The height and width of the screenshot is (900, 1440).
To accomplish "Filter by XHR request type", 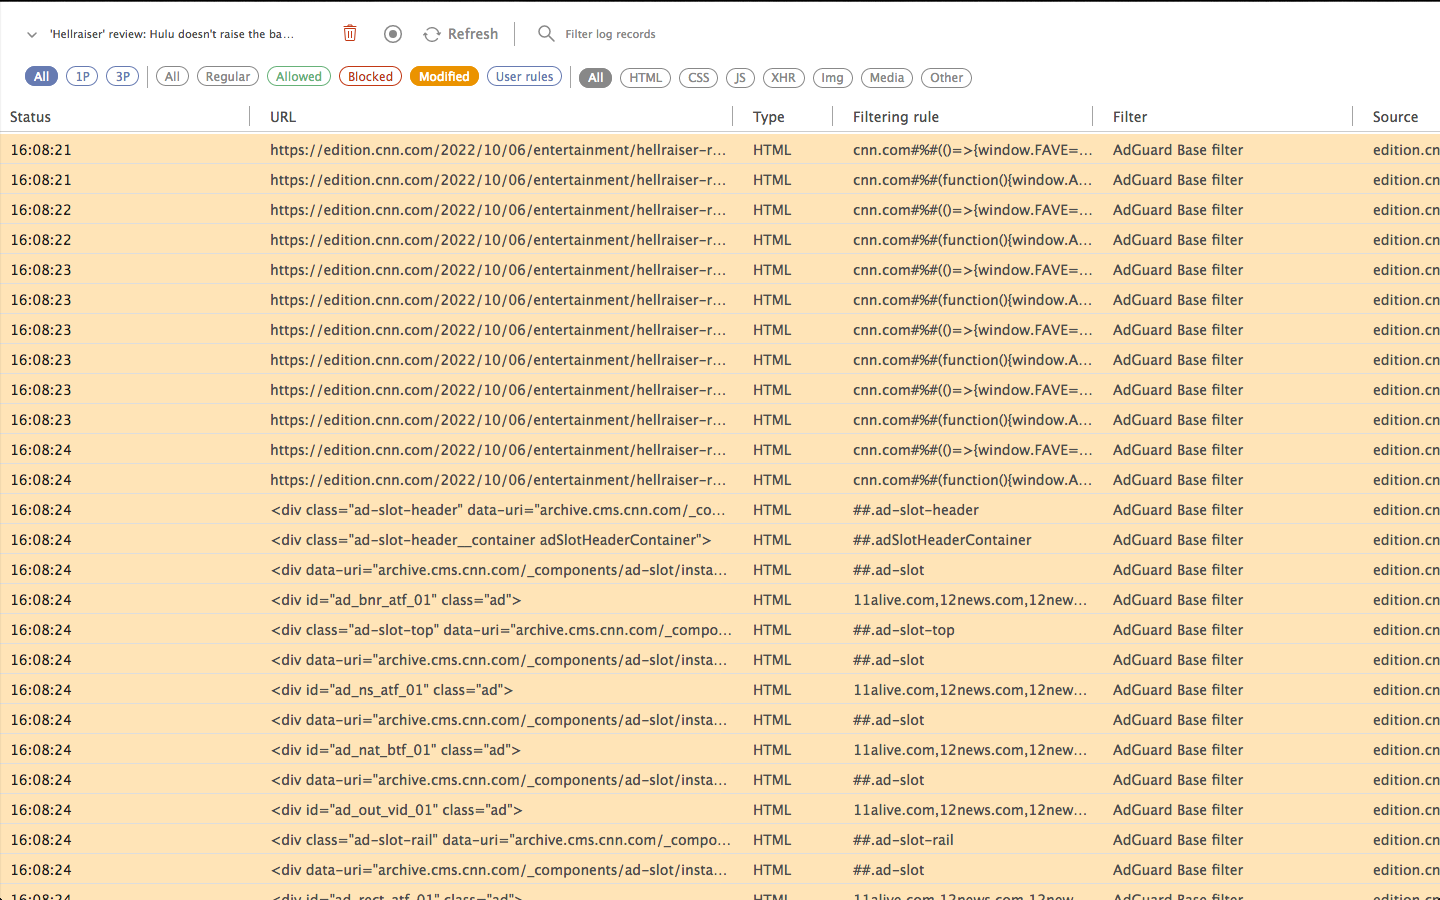I will [784, 77].
